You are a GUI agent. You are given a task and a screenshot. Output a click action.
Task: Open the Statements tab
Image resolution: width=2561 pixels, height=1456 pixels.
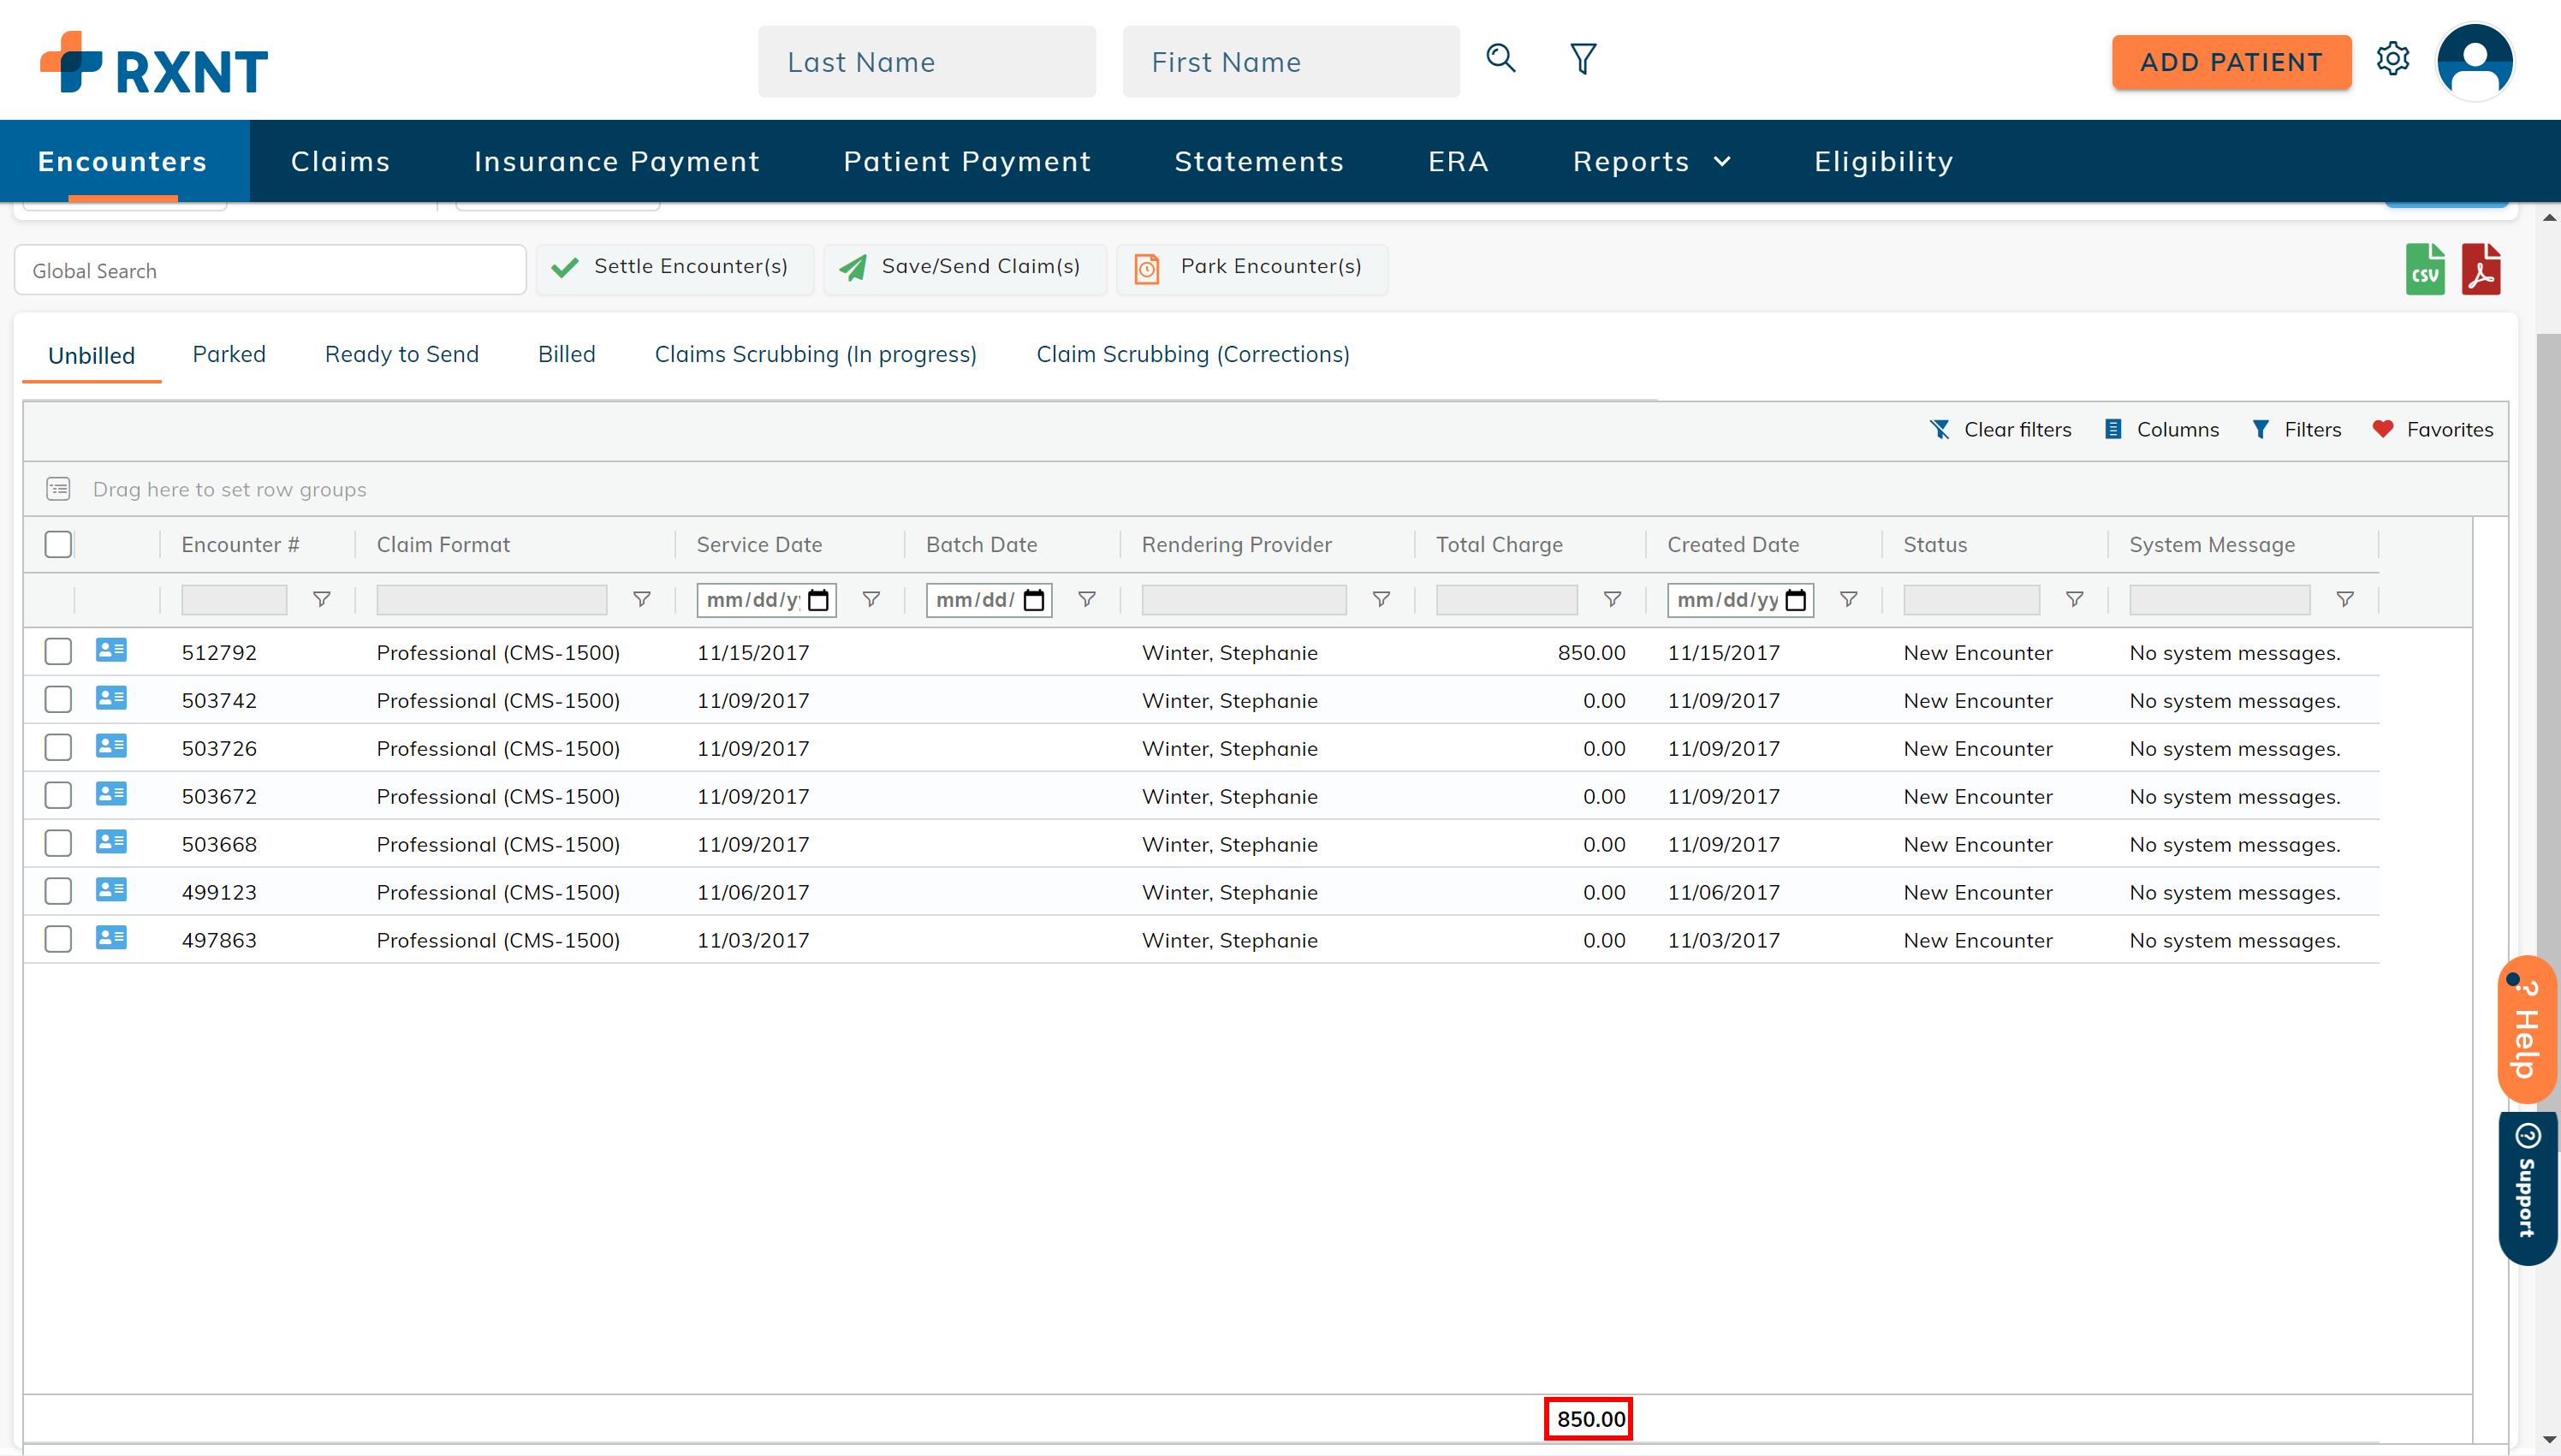[x=1259, y=161]
